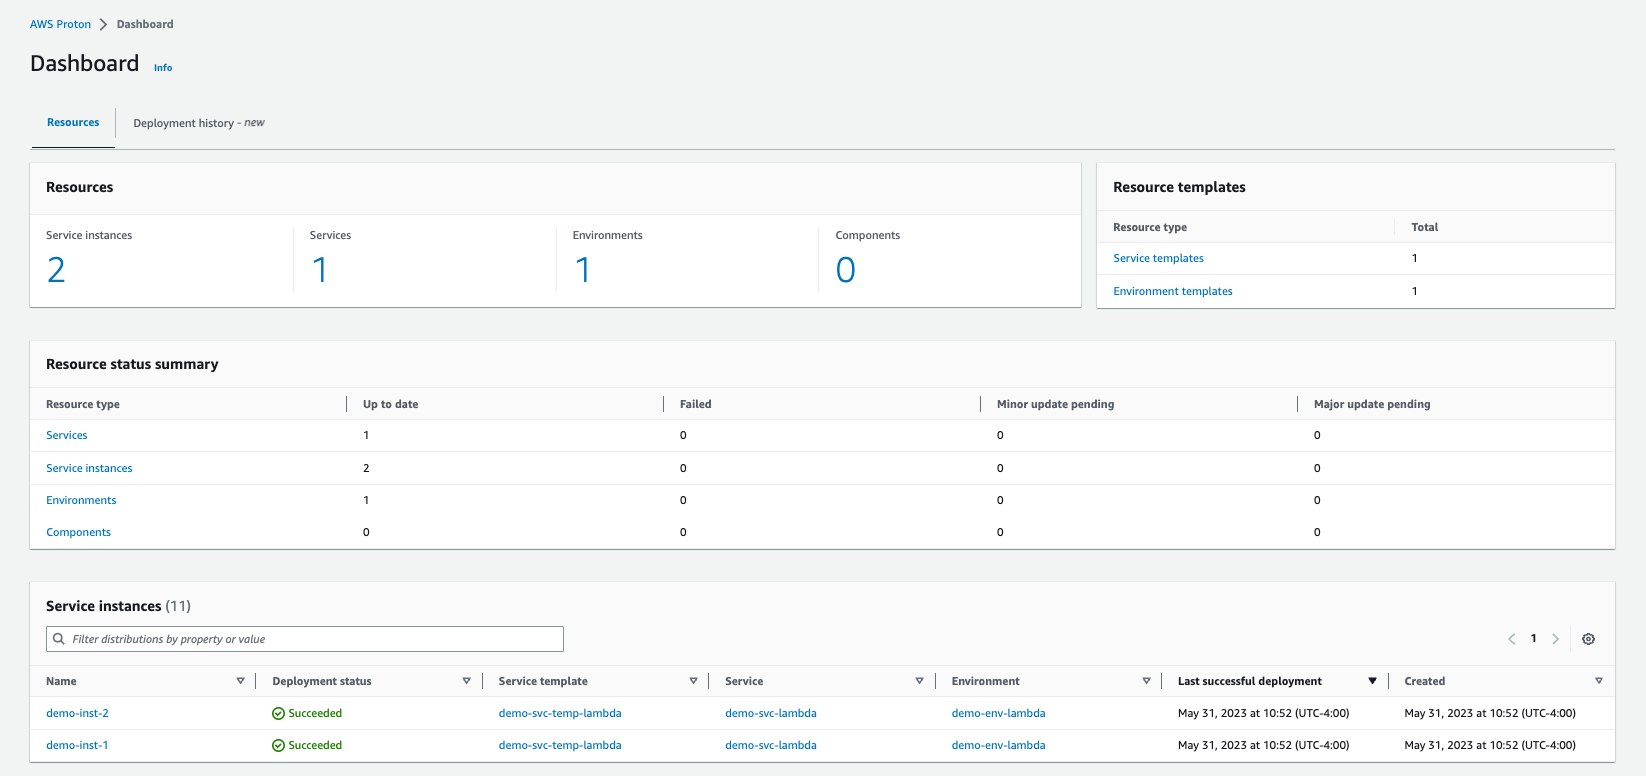Image resolution: width=1646 pixels, height=776 pixels.
Task: Sort by Name column arrow
Action: [240, 681]
